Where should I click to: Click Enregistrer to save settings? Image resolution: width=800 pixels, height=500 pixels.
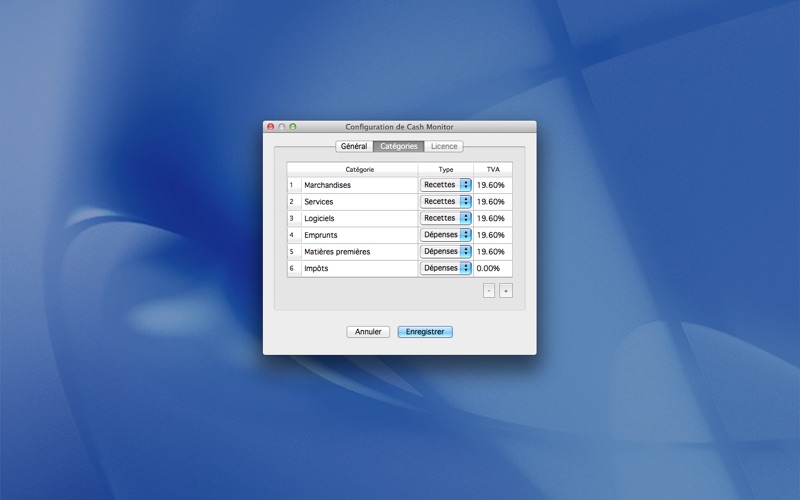[x=425, y=332]
